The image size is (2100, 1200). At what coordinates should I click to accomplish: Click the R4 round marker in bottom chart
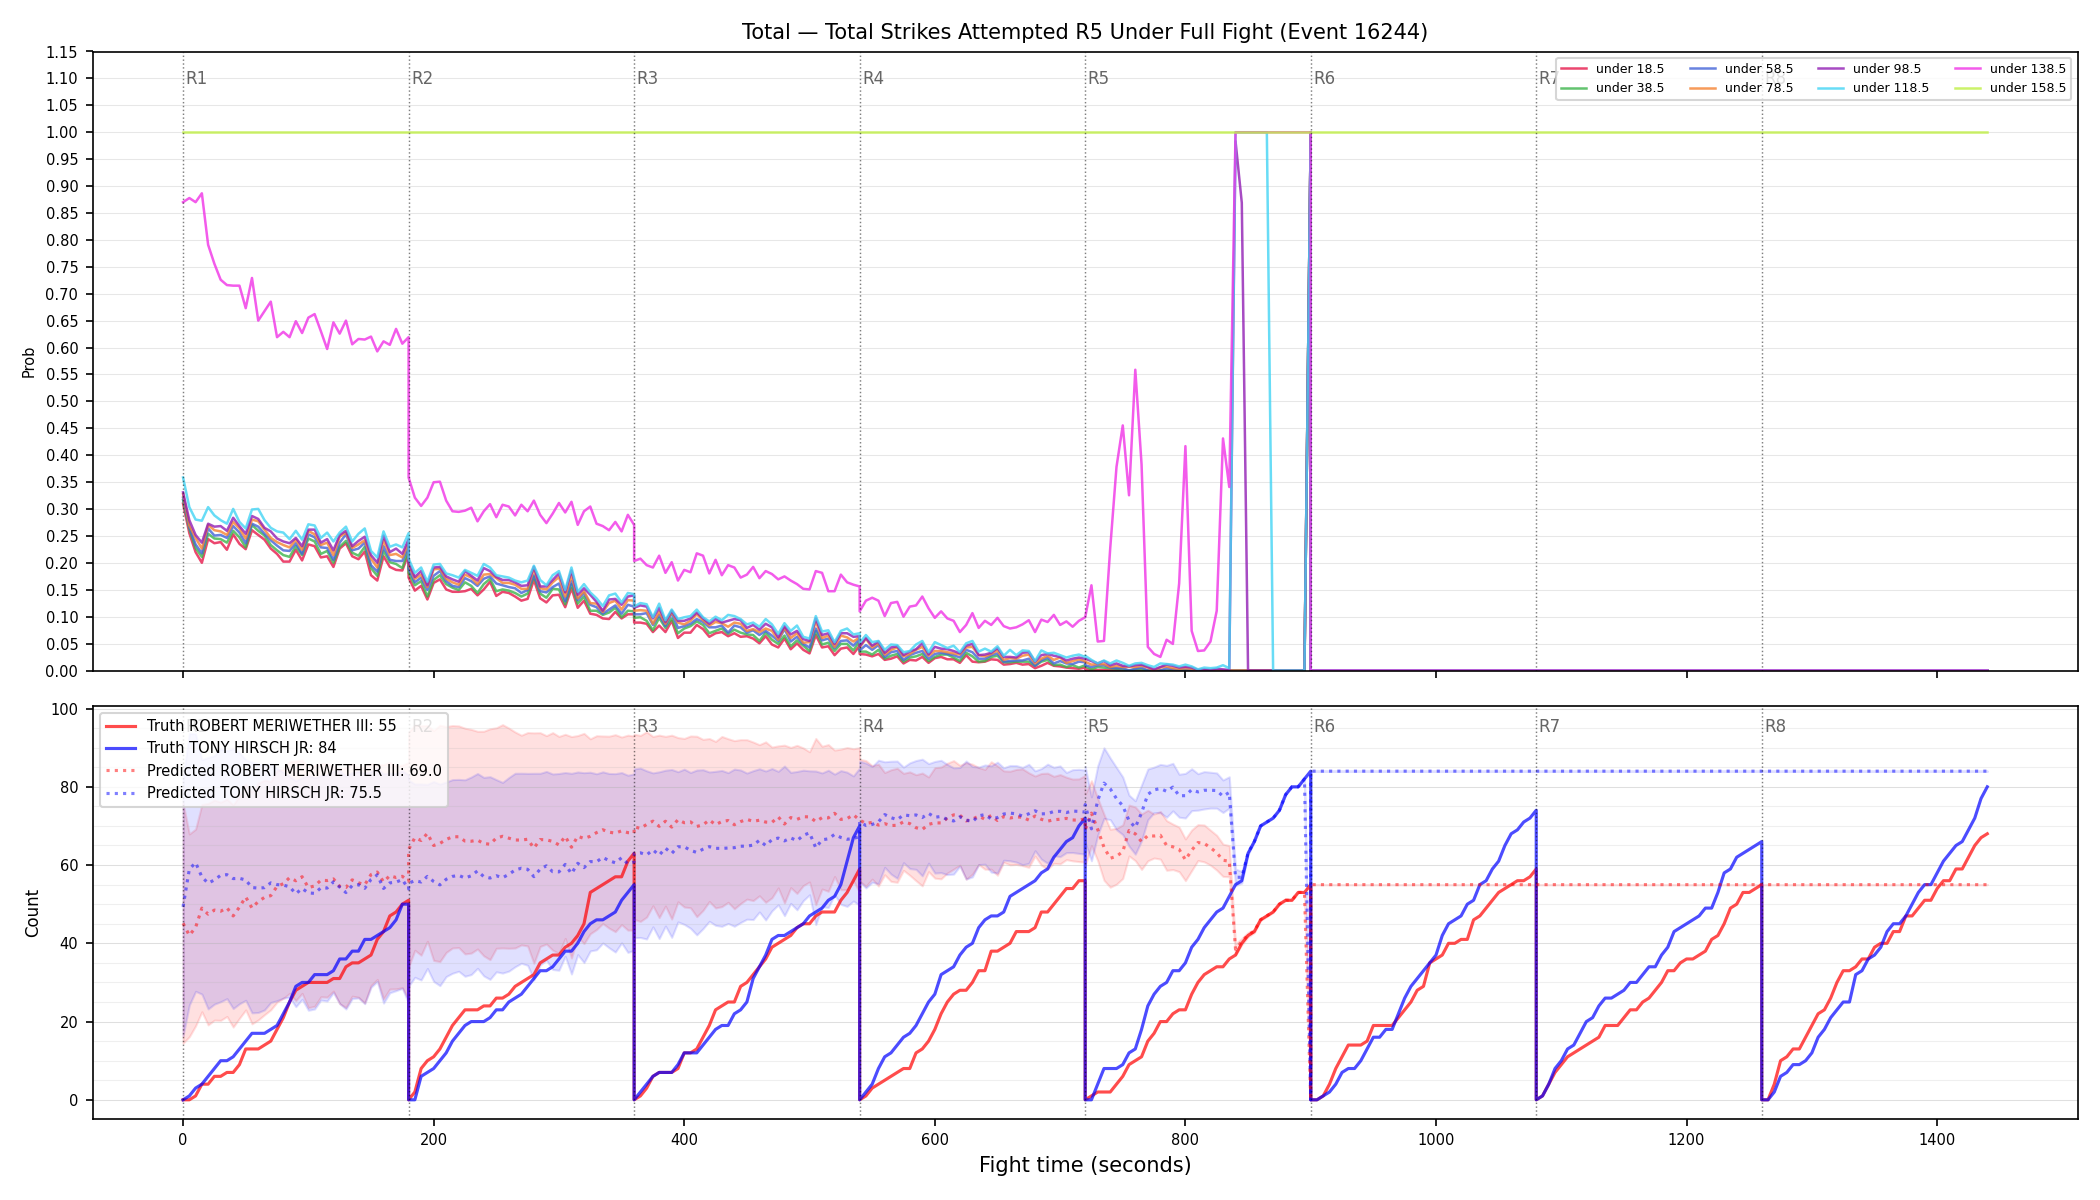(873, 726)
